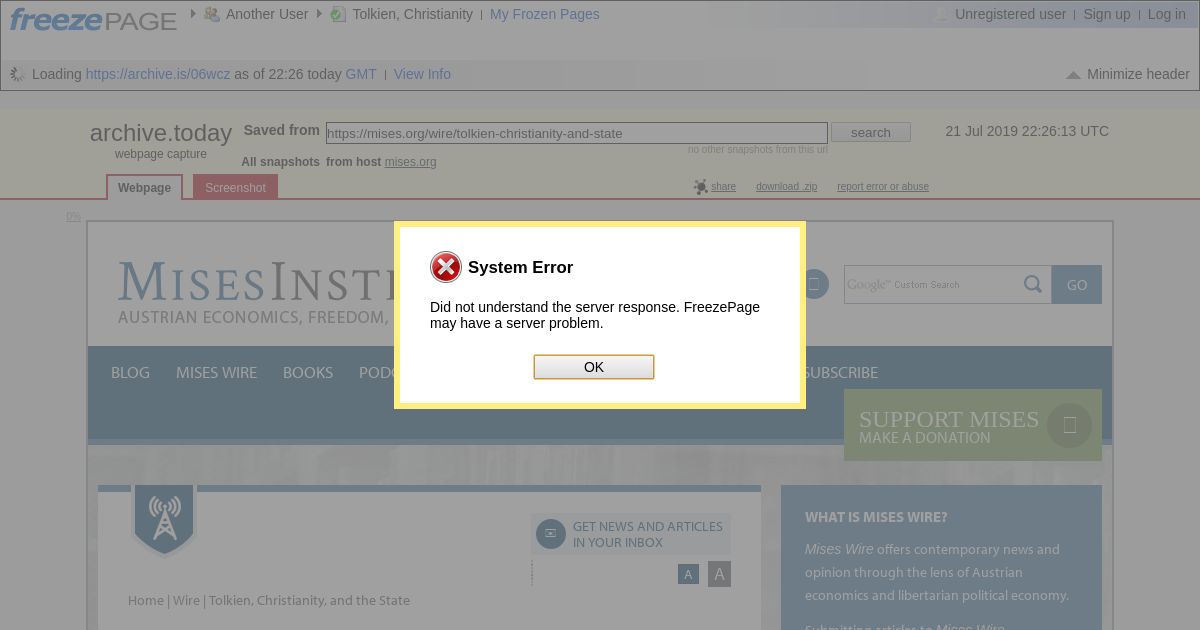Image resolution: width=1200 pixels, height=630 pixels.
Task: Click the 'What is Mises Wire?' heading
Action: [876, 517]
